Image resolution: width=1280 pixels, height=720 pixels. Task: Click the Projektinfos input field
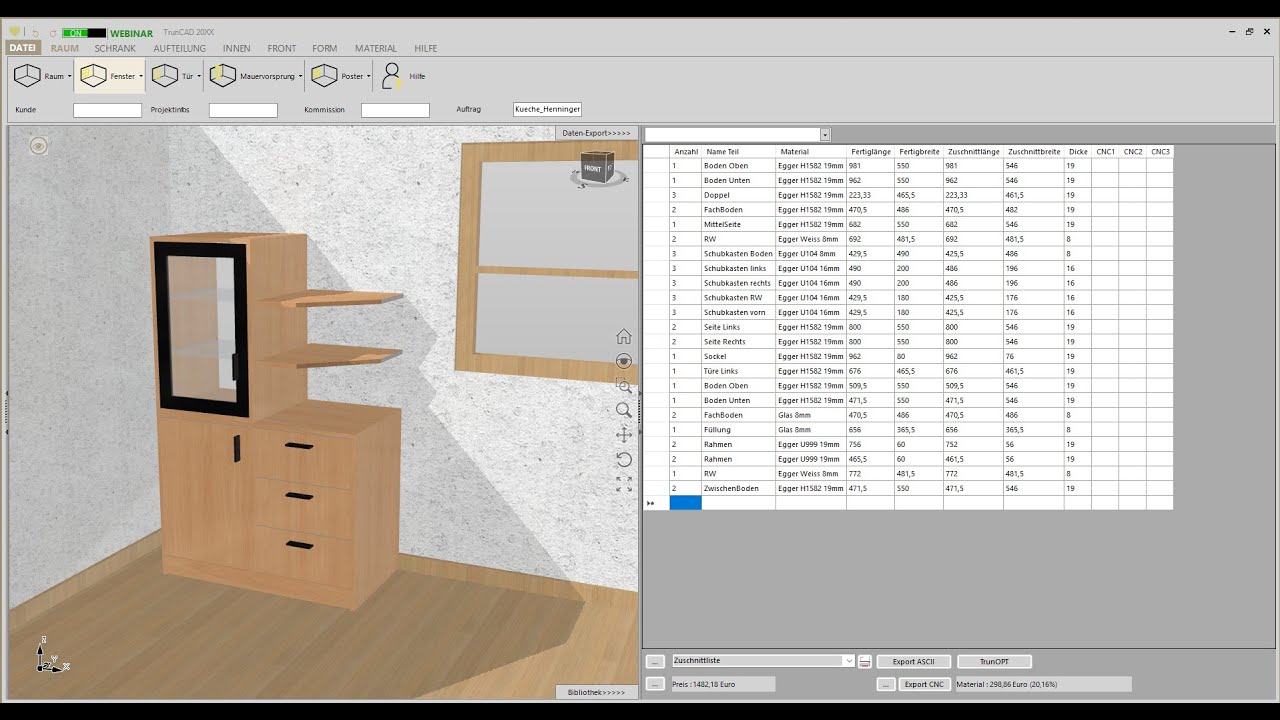243,110
